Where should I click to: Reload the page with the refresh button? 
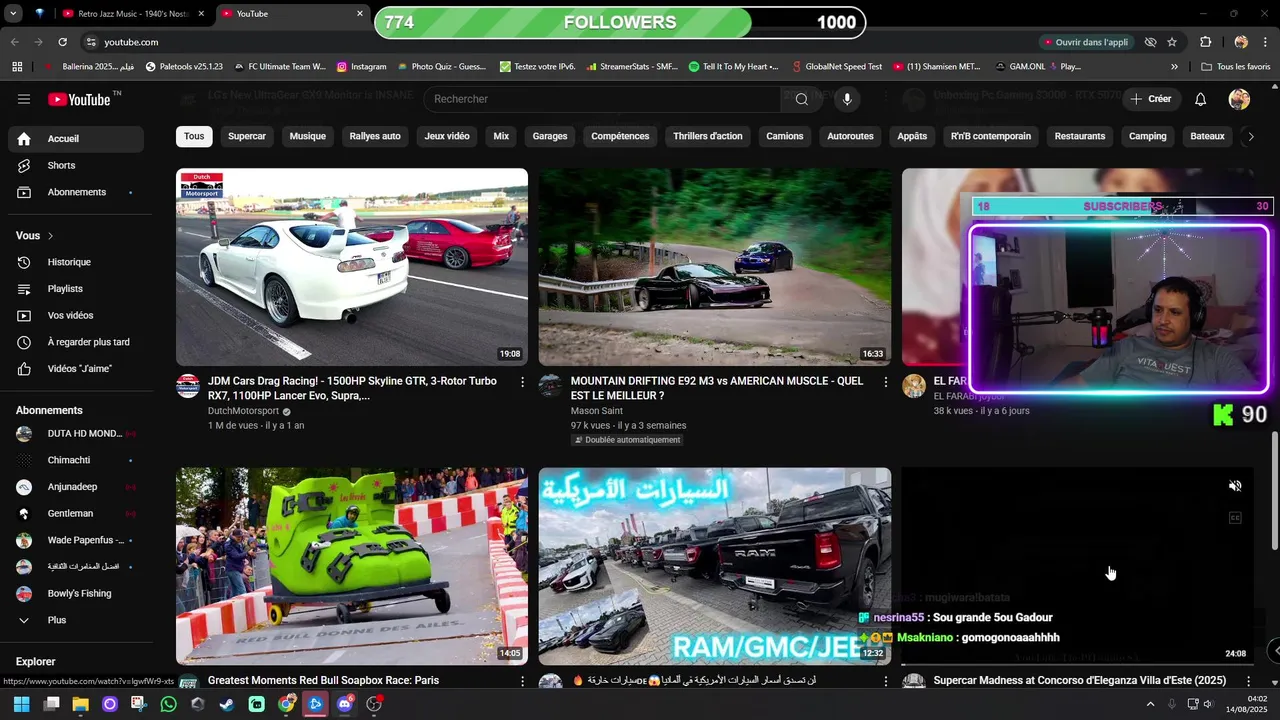point(62,42)
